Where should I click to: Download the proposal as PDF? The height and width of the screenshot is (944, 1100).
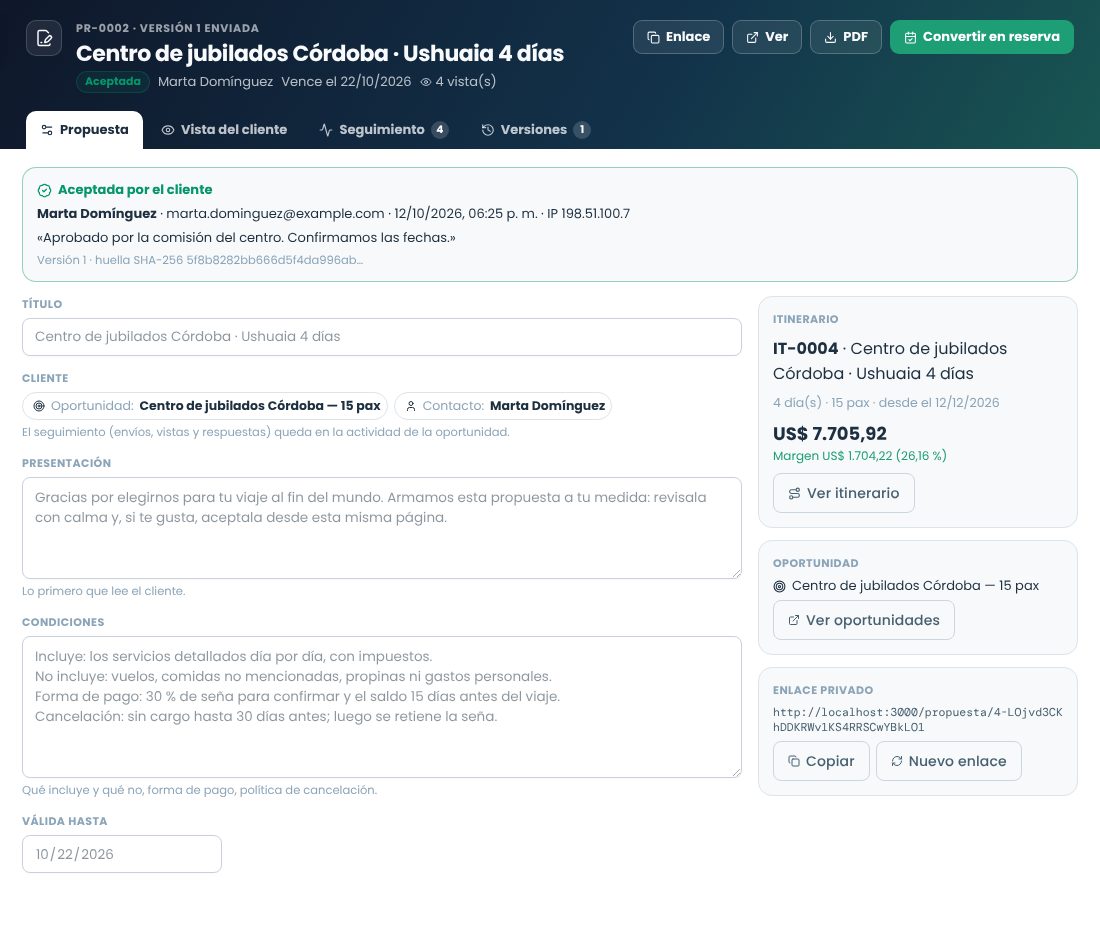845,37
